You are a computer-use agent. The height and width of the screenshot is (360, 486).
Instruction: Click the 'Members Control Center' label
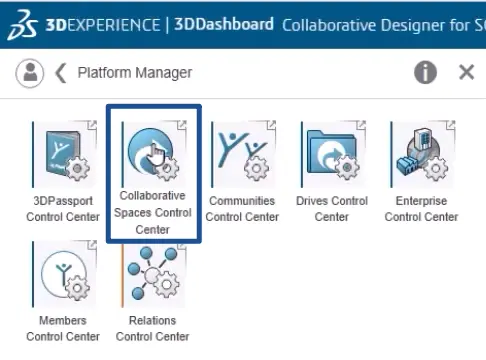(x=63, y=329)
